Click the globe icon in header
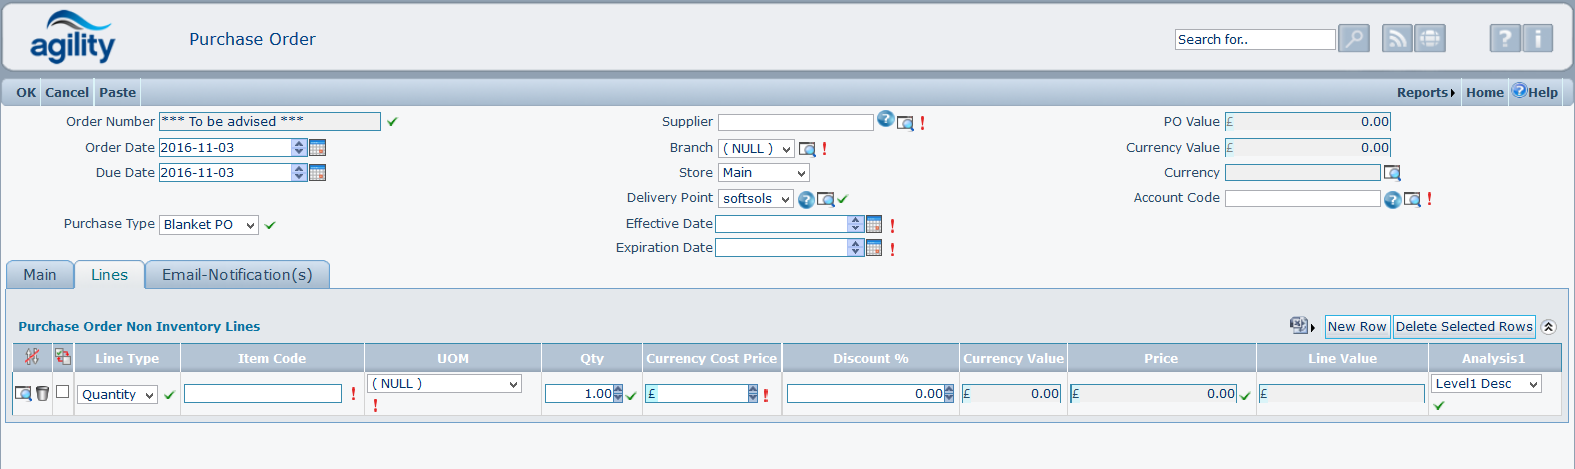The height and width of the screenshot is (469, 1575). 1431,39
